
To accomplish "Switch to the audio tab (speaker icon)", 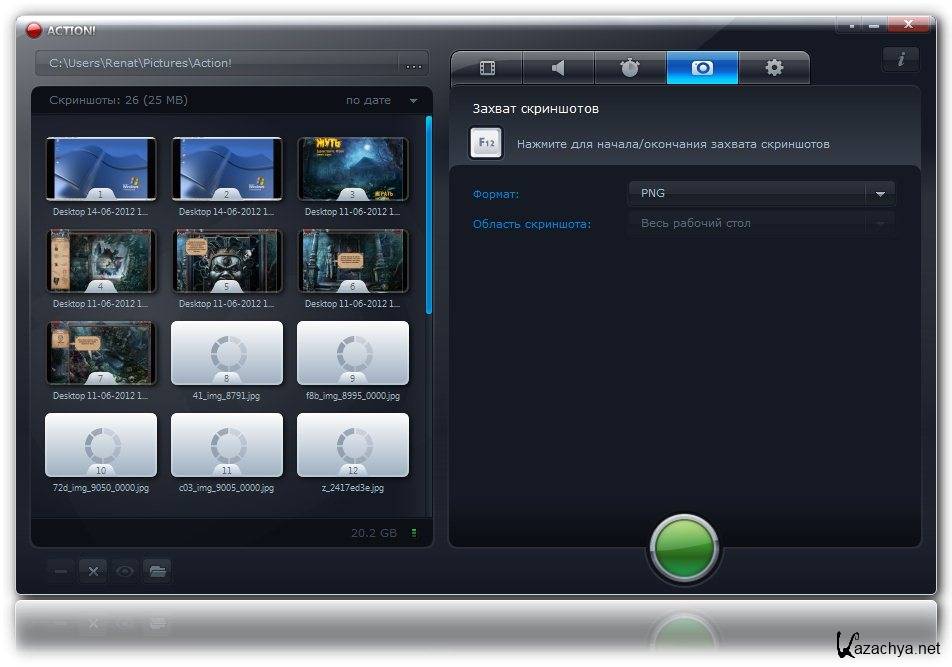I will click(x=558, y=68).
